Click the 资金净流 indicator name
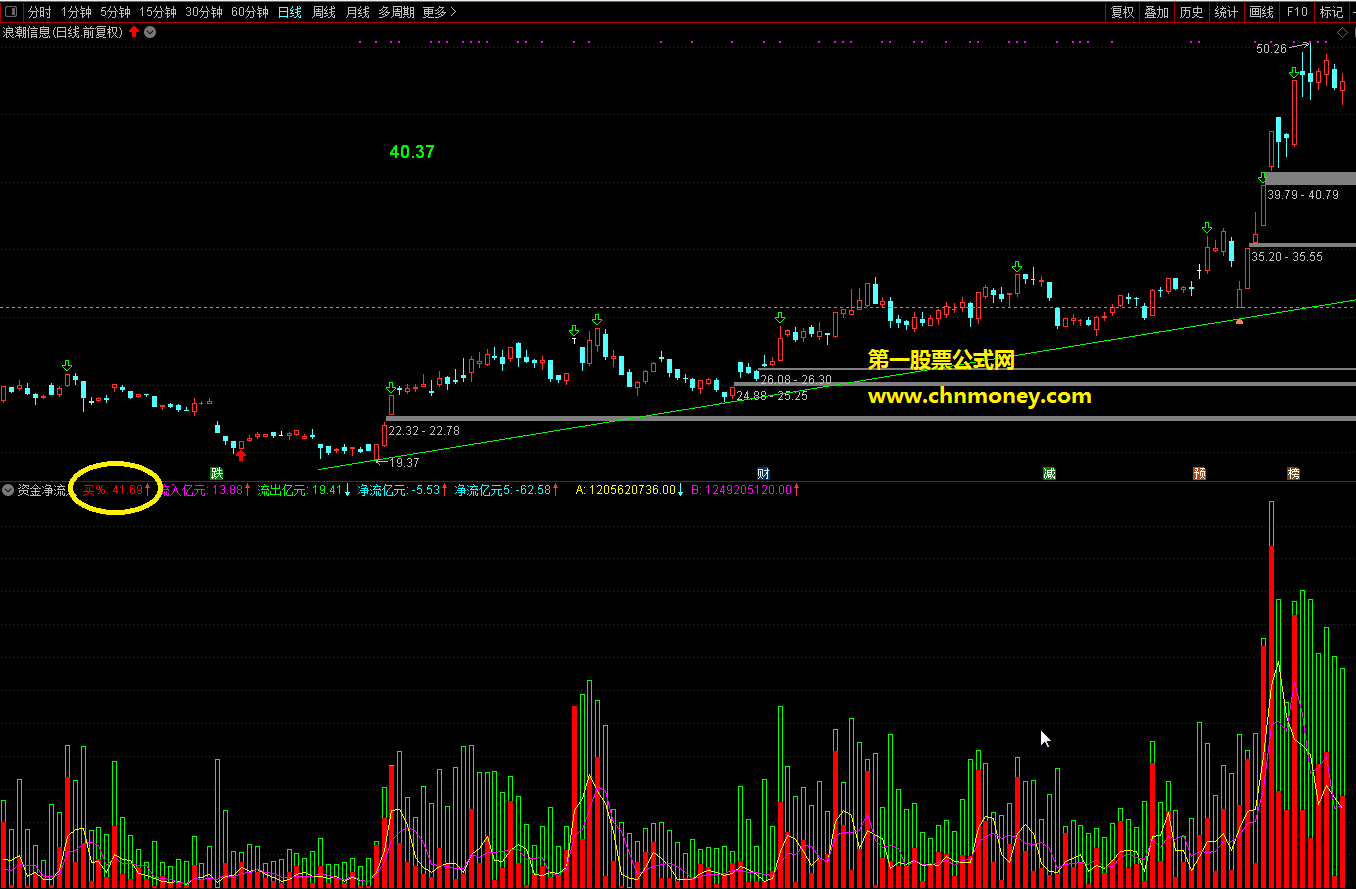 [x=42, y=490]
